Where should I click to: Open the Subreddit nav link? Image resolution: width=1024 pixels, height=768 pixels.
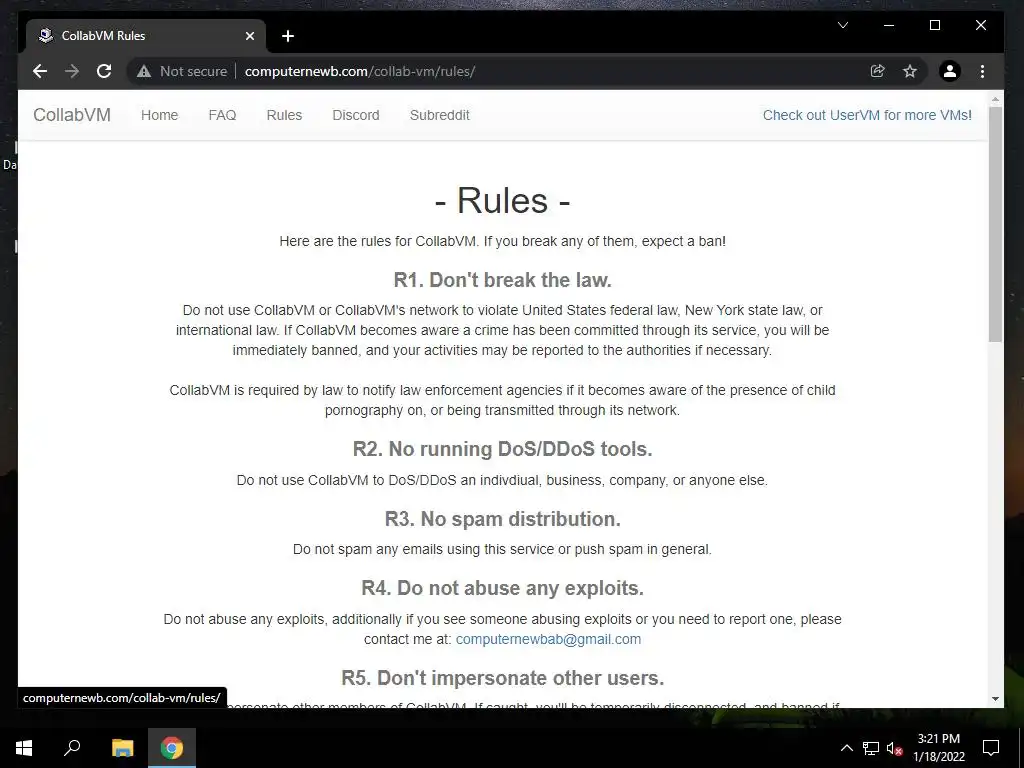pyautogui.click(x=440, y=115)
